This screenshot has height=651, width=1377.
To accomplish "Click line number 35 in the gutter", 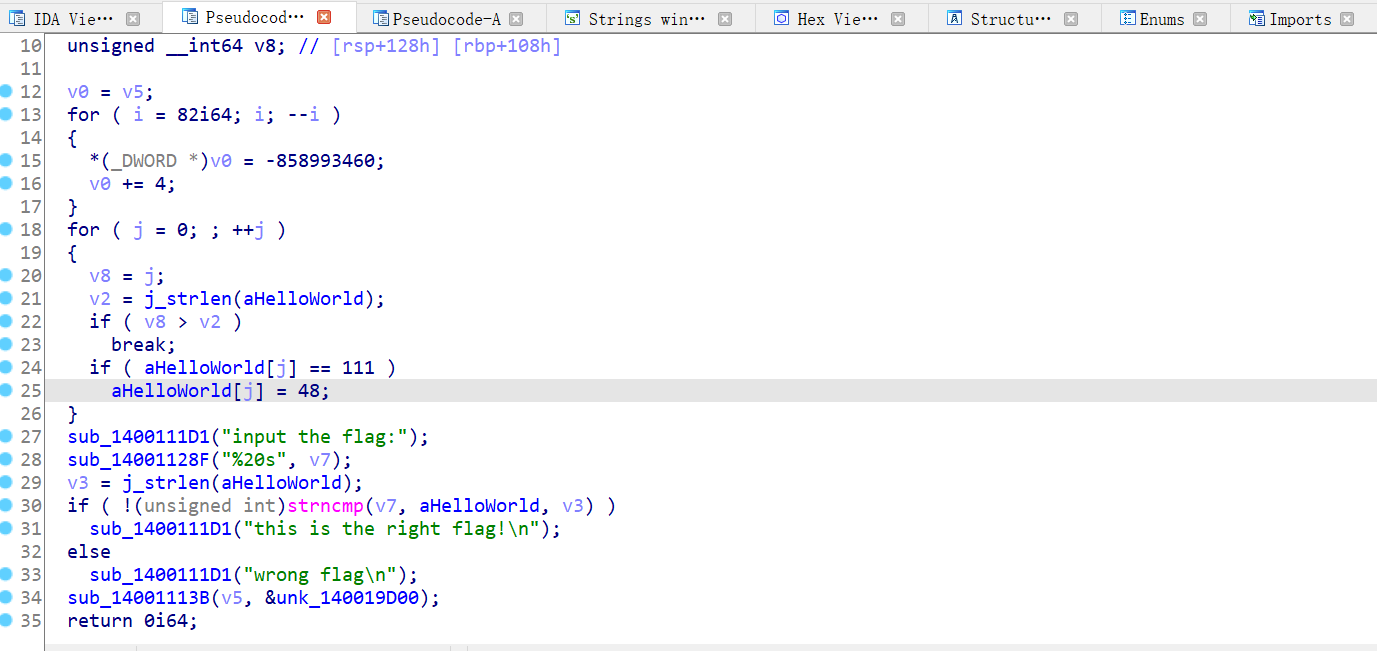I will pos(30,620).
